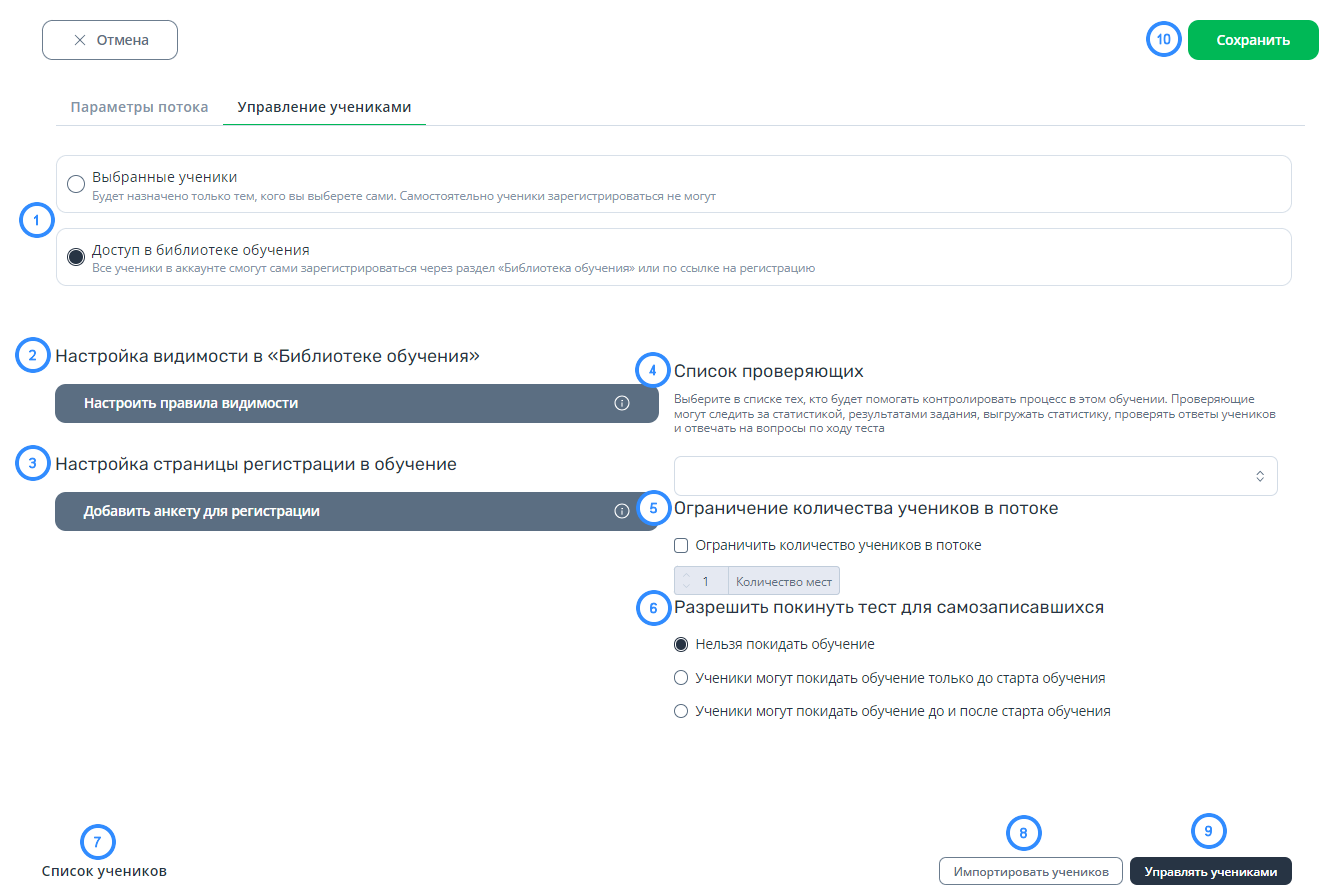
Task: Select Нельзя покидать обучение
Action: [x=682, y=644]
